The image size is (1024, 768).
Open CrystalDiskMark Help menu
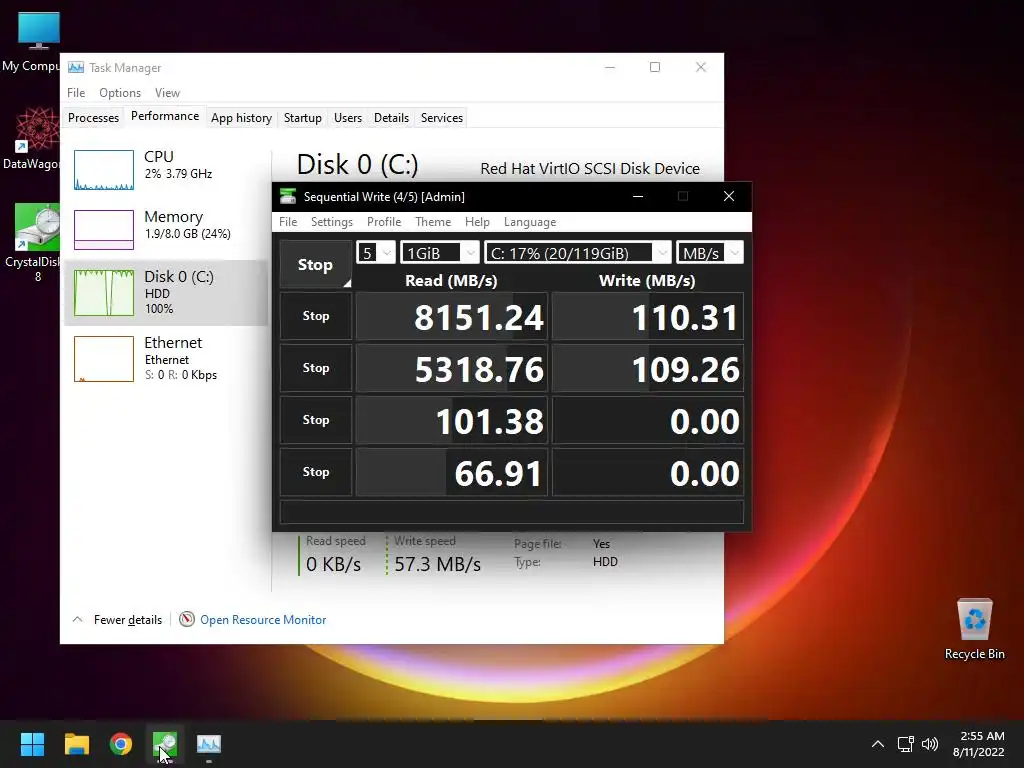click(477, 221)
